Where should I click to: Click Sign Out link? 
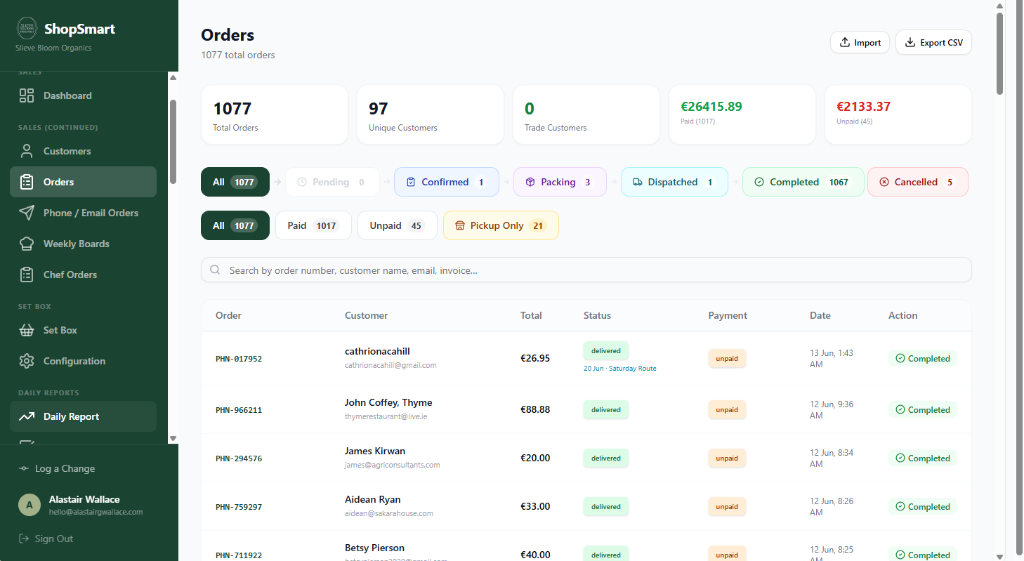pyautogui.click(x=46, y=538)
